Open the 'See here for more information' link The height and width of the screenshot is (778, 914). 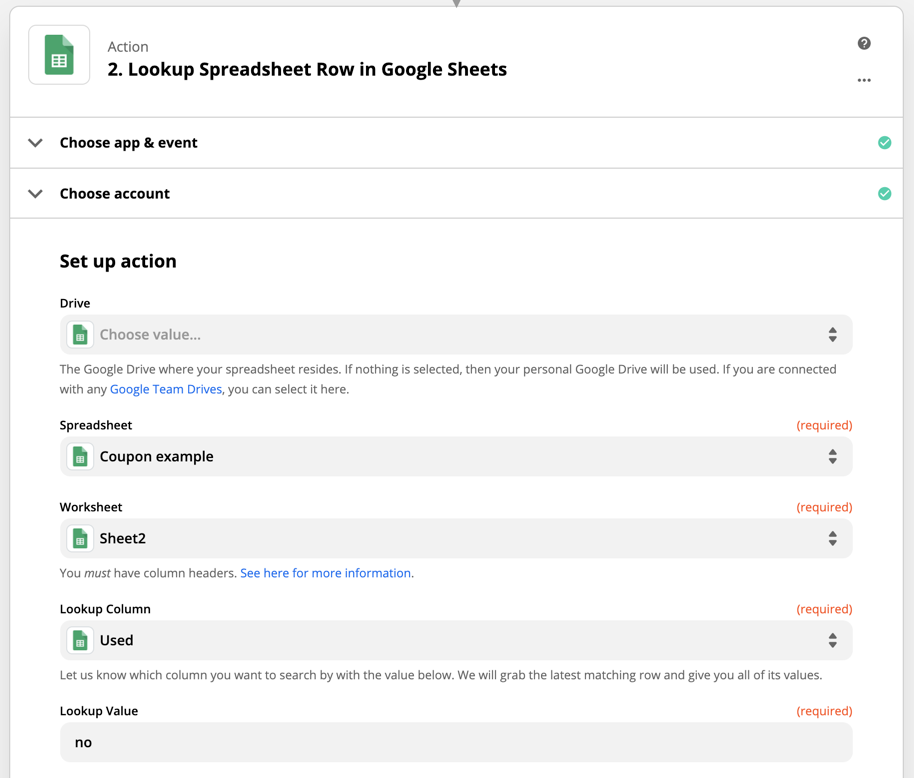tap(325, 573)
